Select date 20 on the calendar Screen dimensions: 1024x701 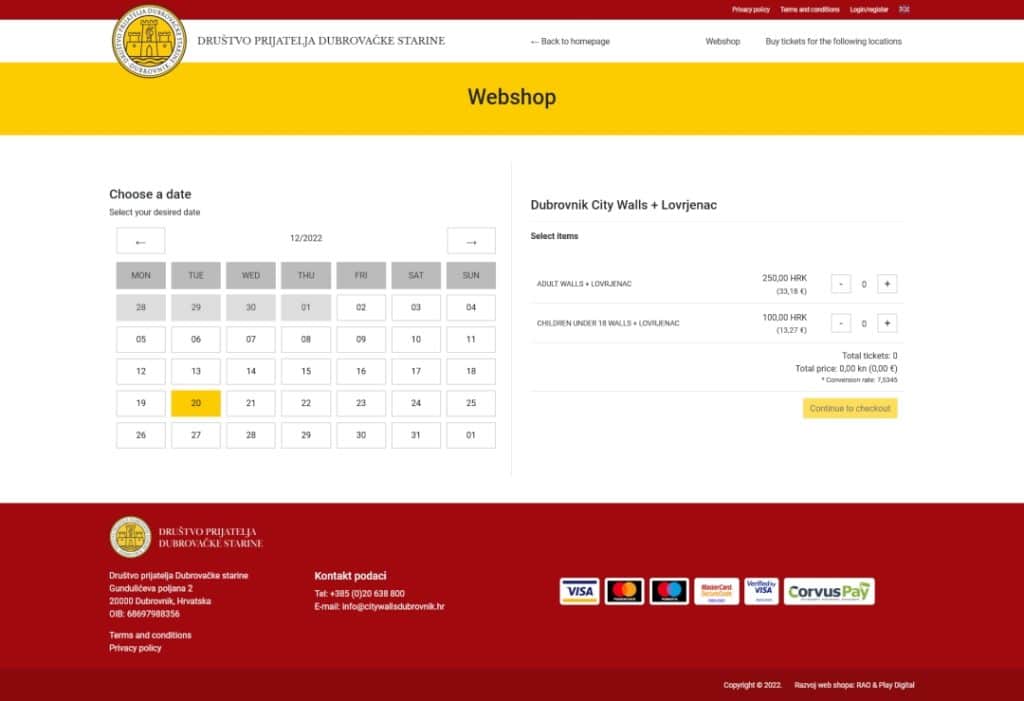[196, 403]
